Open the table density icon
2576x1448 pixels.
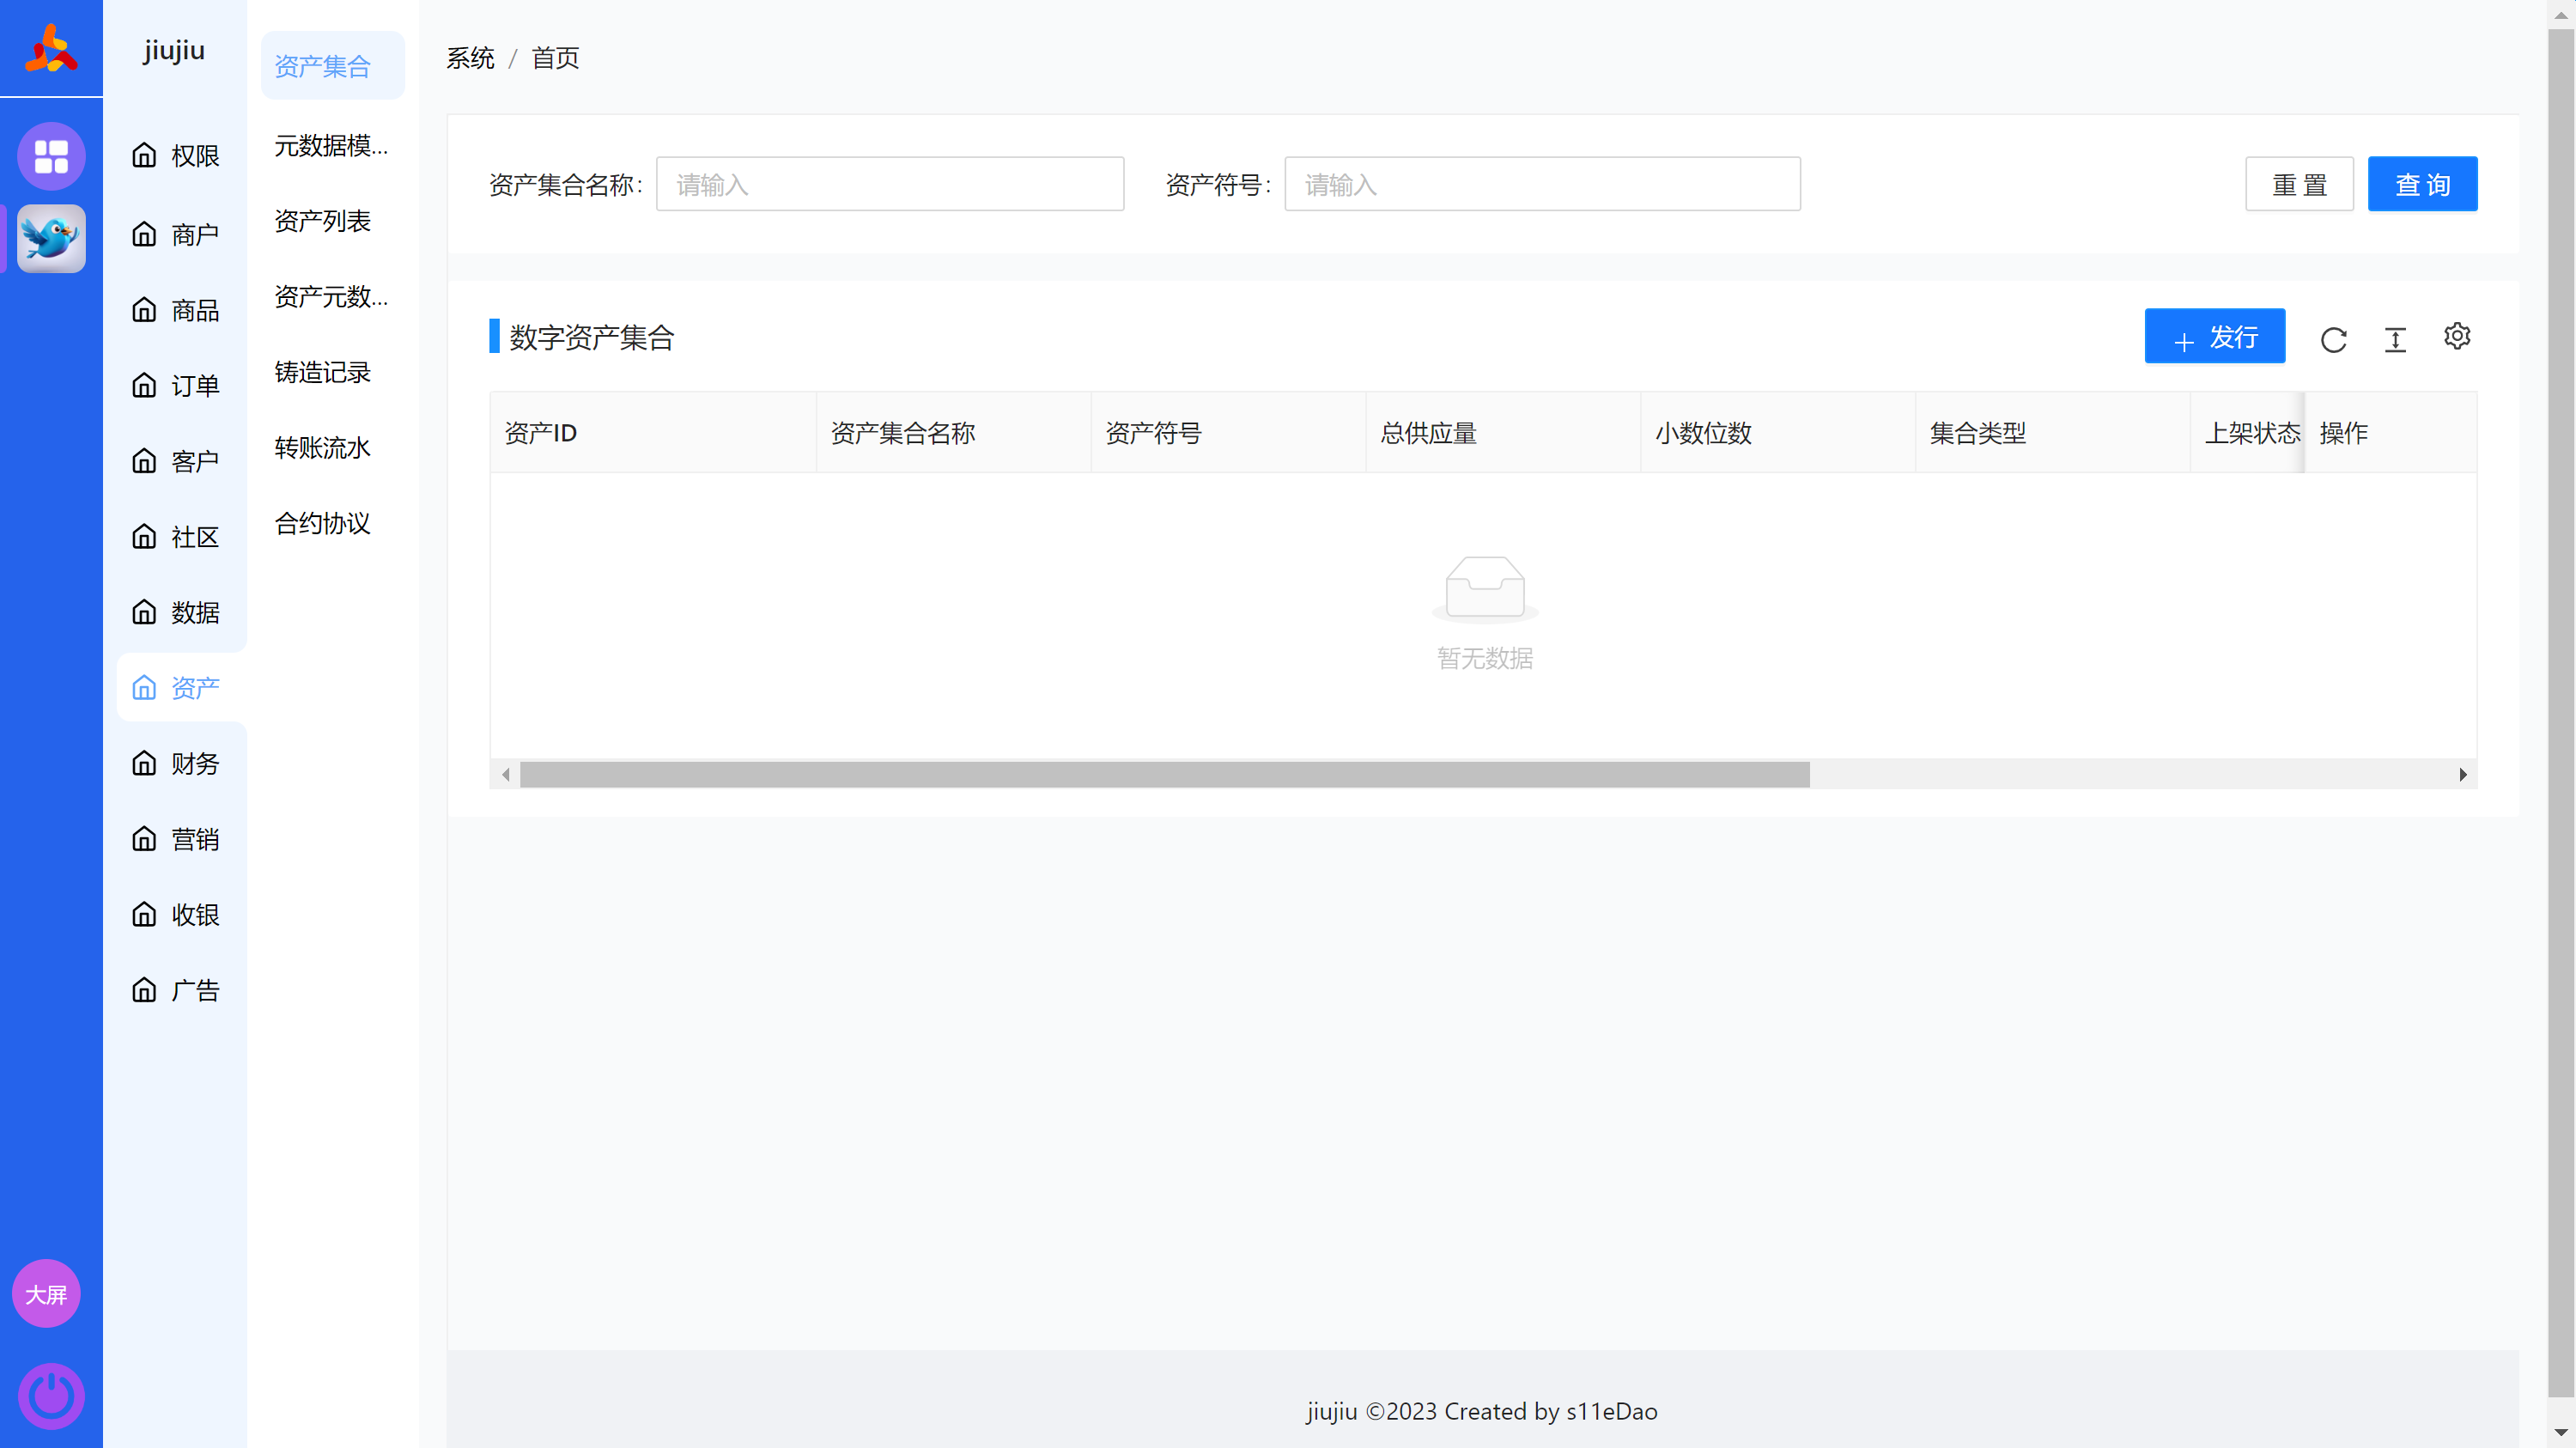pyautogui.click(x=2395, y=339)
